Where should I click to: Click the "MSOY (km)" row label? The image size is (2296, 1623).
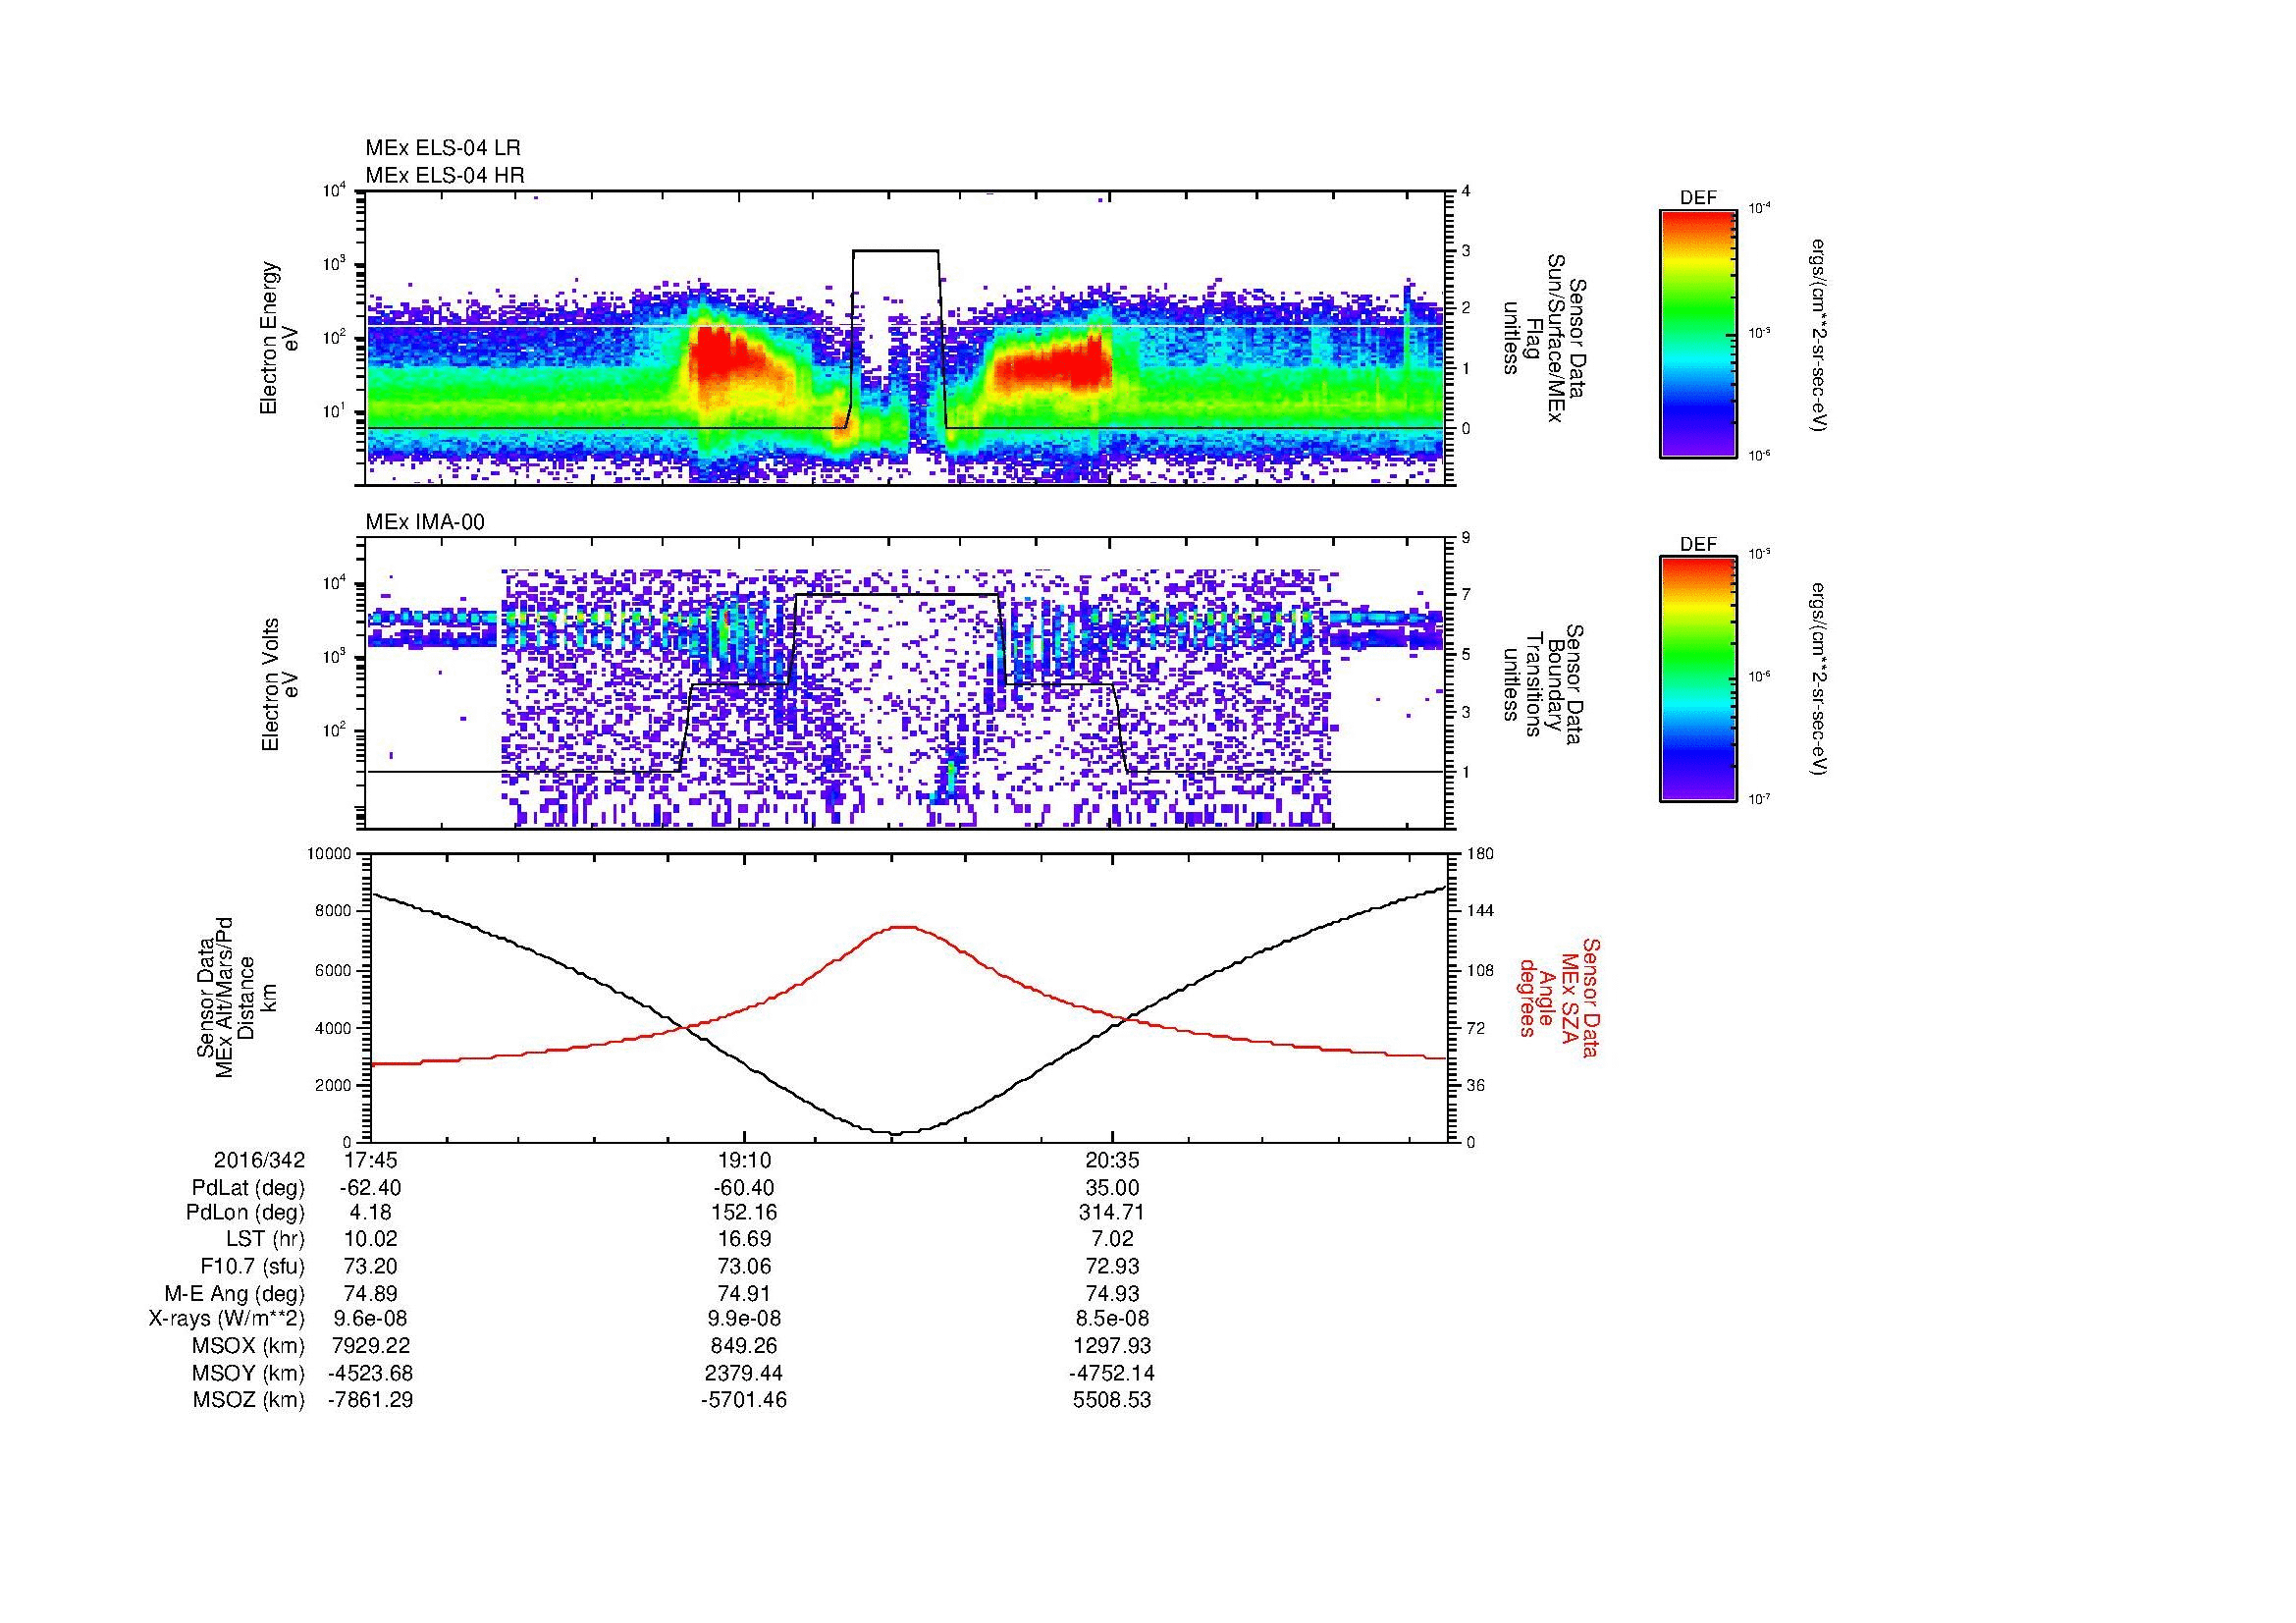click(x=248, y=1373)
